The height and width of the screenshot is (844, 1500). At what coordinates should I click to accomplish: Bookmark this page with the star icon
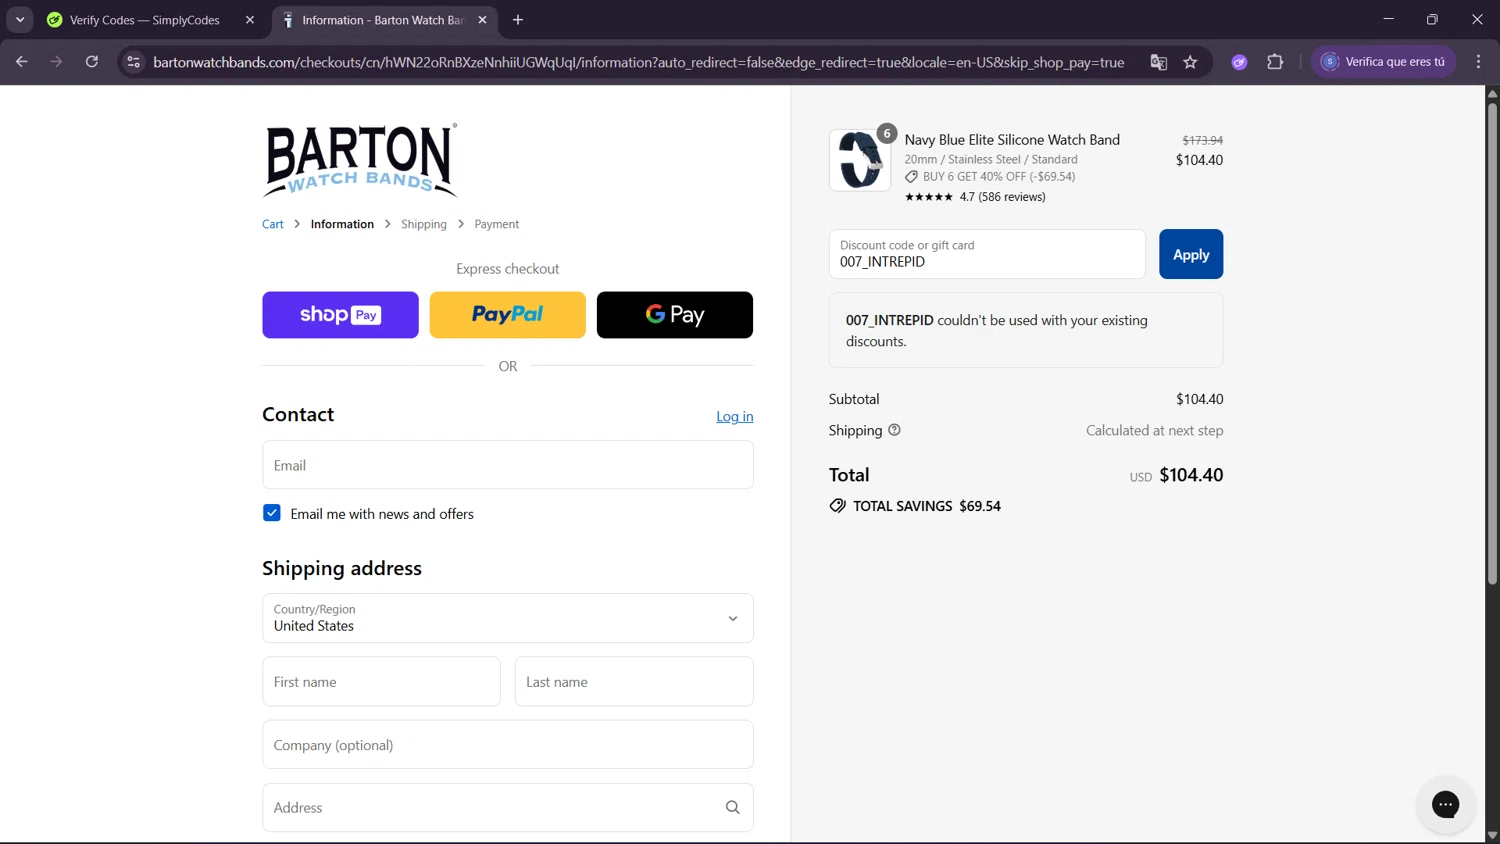[x=1190, y=62]
